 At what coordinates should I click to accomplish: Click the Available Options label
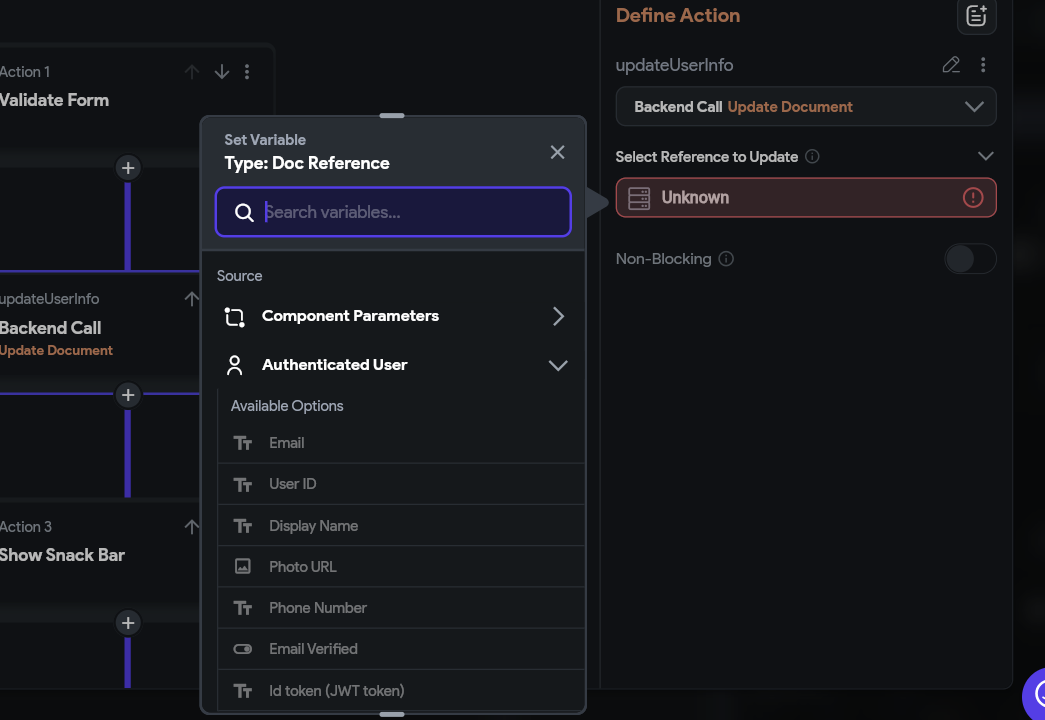(287, 406)
